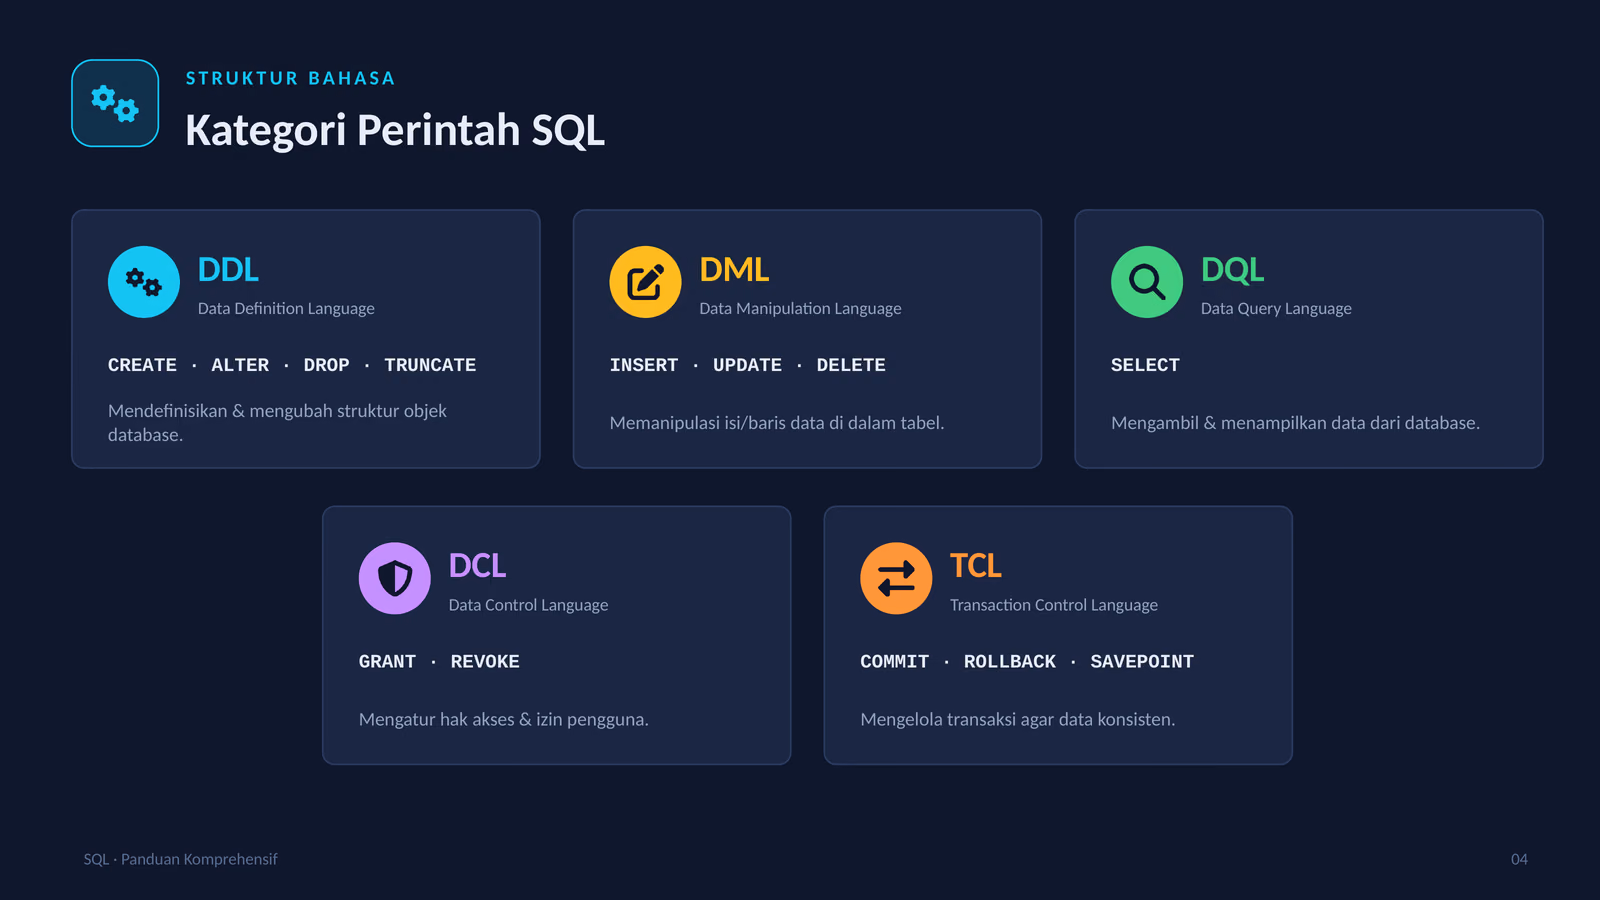The image size is (1600, 900).
Task: Click the slide page number 04
Action: point(1519,859)
